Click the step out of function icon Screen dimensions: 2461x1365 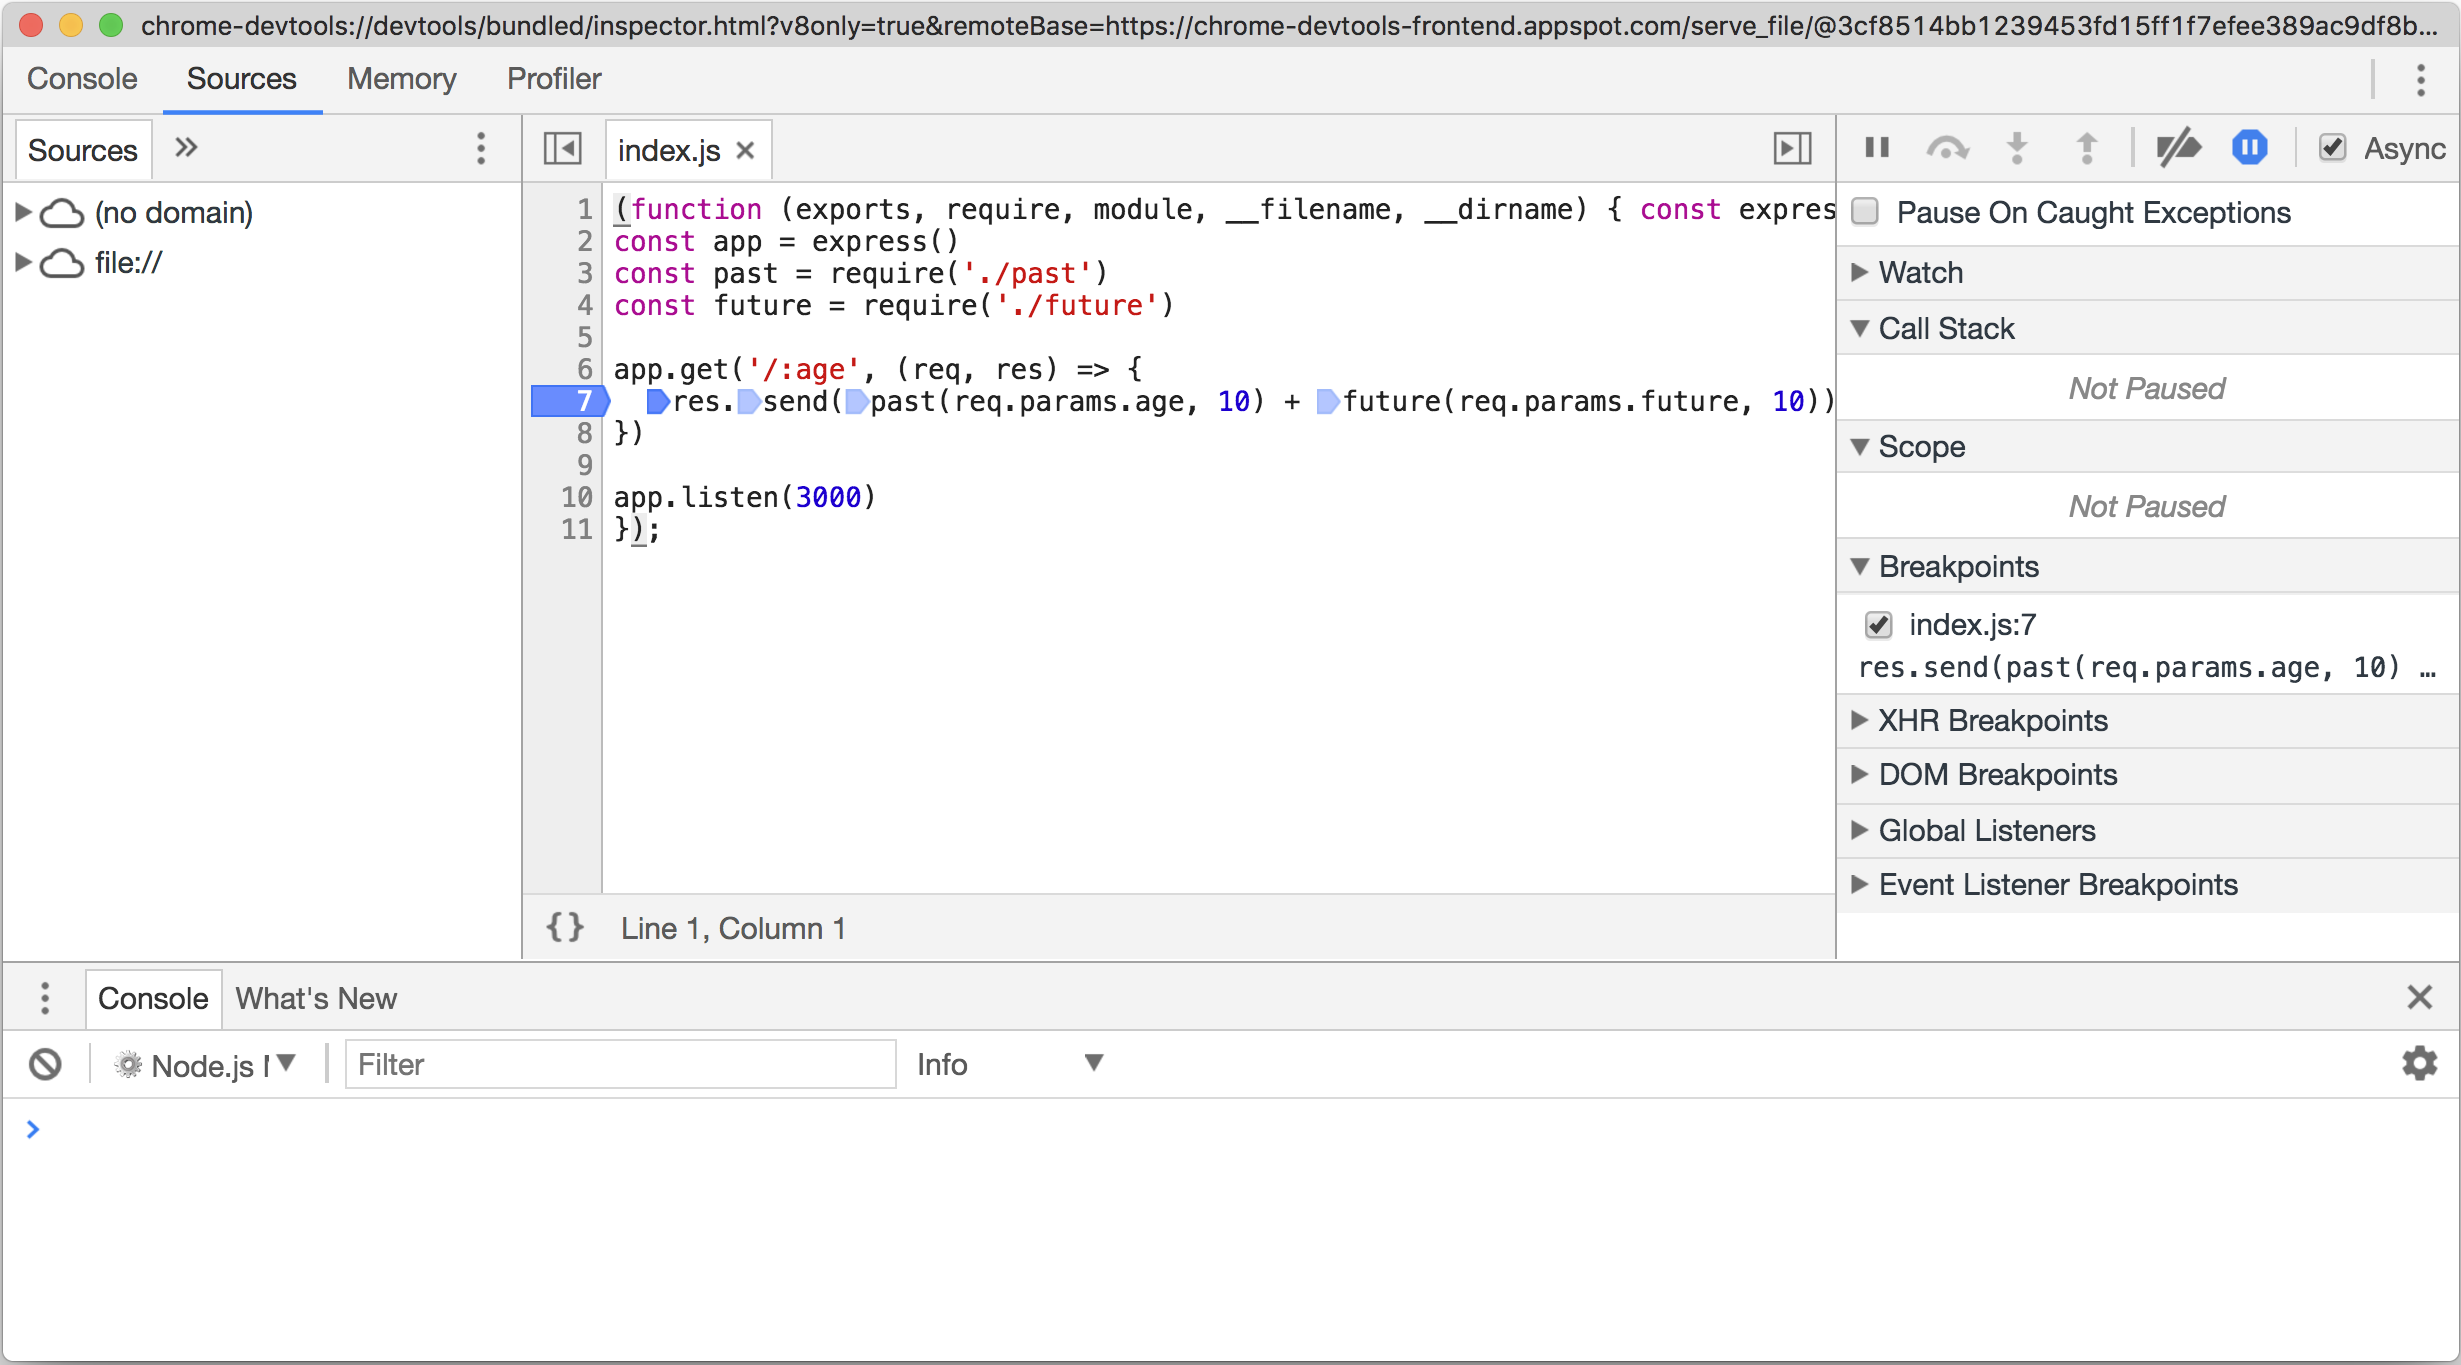2087,148
